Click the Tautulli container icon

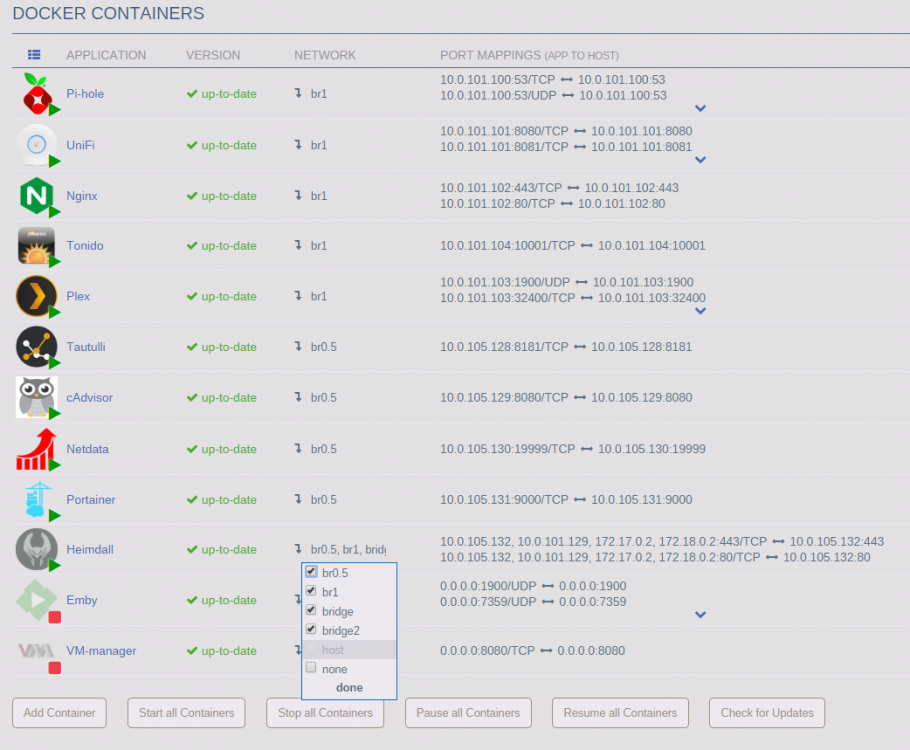click(37, 347)
